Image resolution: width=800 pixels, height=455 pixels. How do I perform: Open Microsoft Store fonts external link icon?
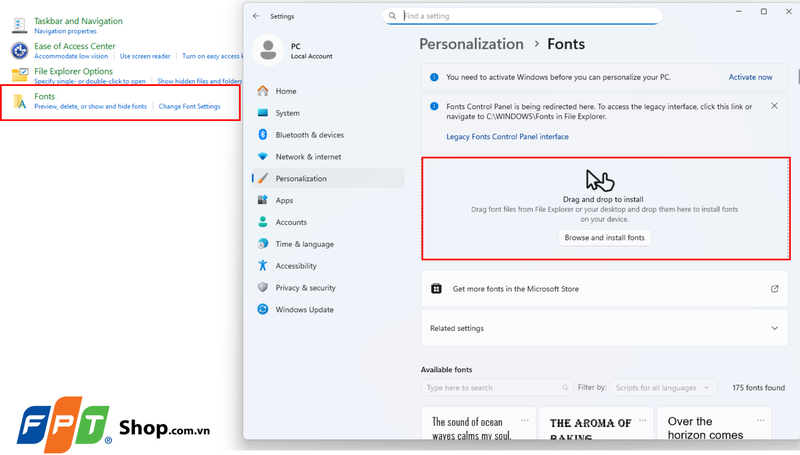pos(774,289)
